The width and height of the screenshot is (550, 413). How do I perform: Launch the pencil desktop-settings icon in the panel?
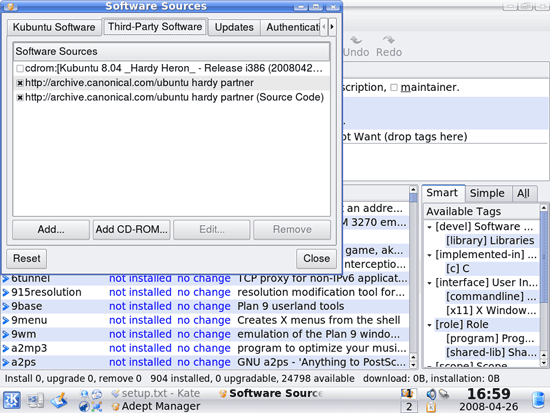click(59, 400)
